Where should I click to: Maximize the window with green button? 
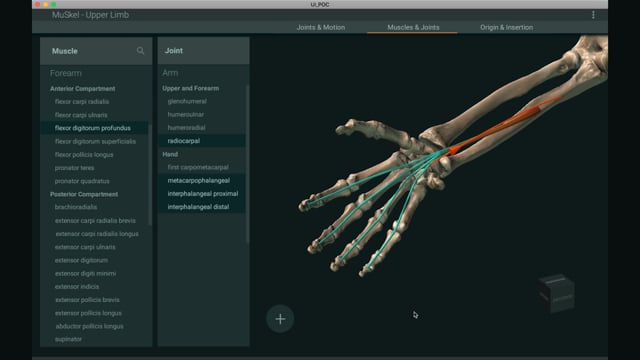pos(54,4)
